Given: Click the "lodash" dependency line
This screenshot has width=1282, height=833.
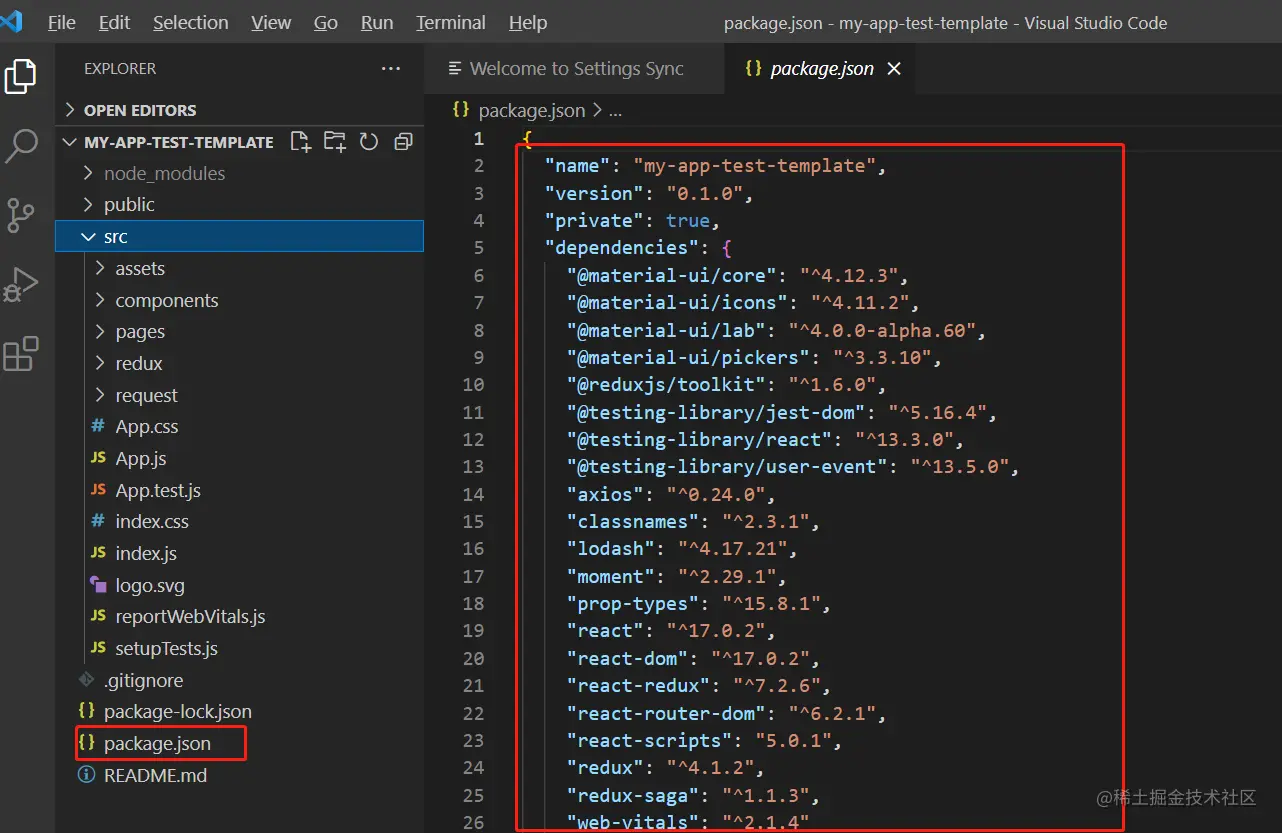Looking at the screenshot, I should [681, 548].
